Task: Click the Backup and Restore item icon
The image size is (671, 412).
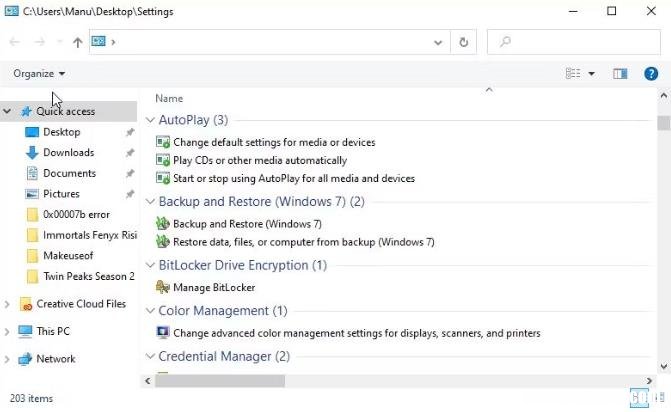Action: click(x=163, y=223)
